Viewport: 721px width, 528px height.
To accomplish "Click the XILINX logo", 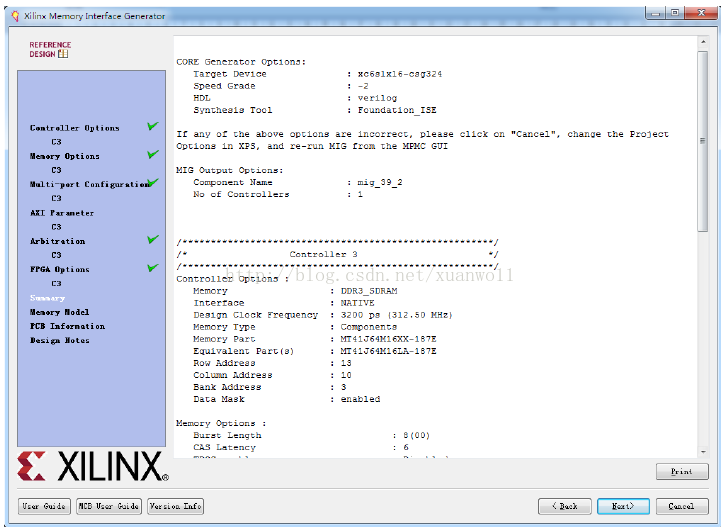I will [92, 466].
